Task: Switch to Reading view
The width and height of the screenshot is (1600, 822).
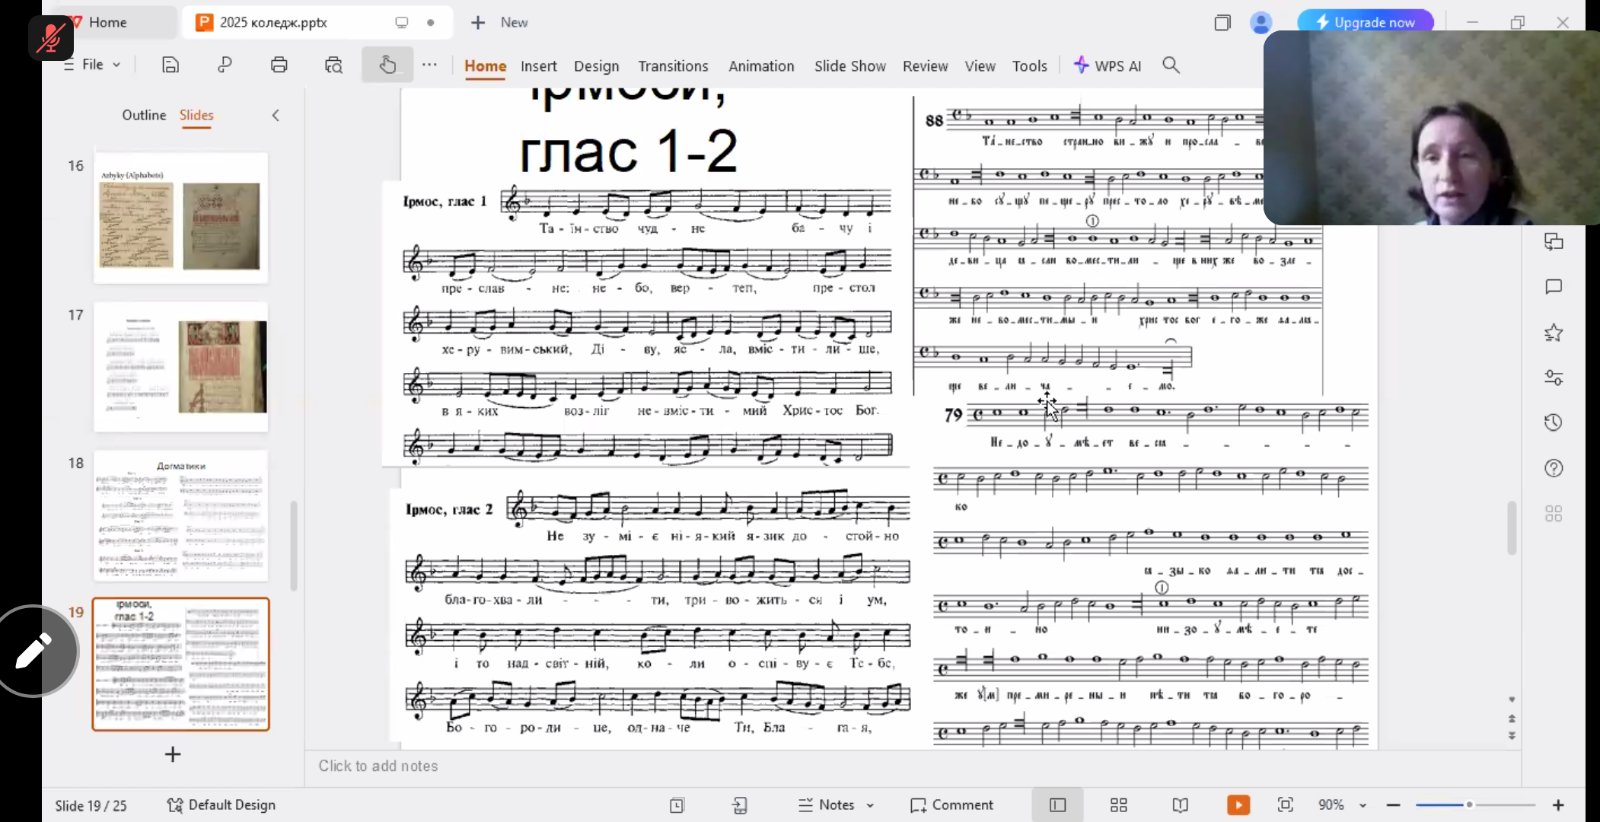Action: coord(1180,805)
